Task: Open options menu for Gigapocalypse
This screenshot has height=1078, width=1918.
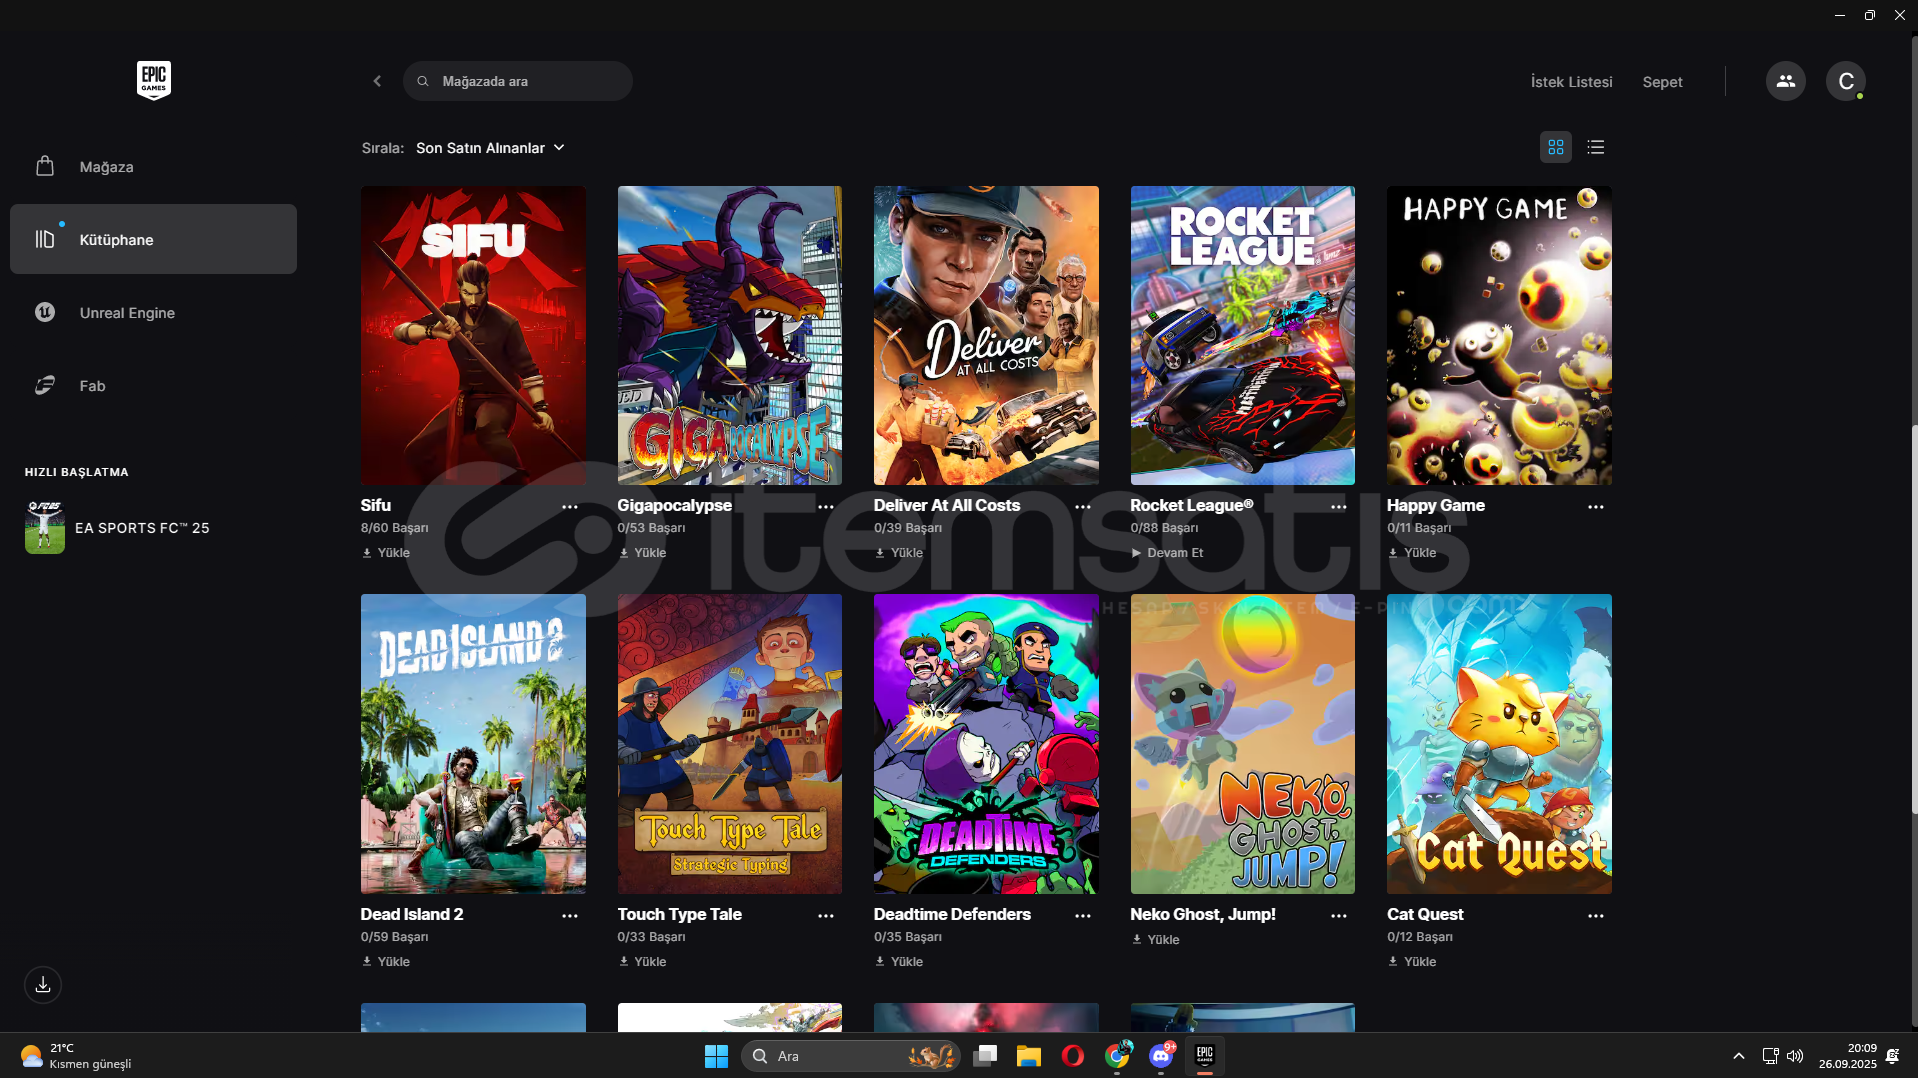Action: click(x=826, y=507)
